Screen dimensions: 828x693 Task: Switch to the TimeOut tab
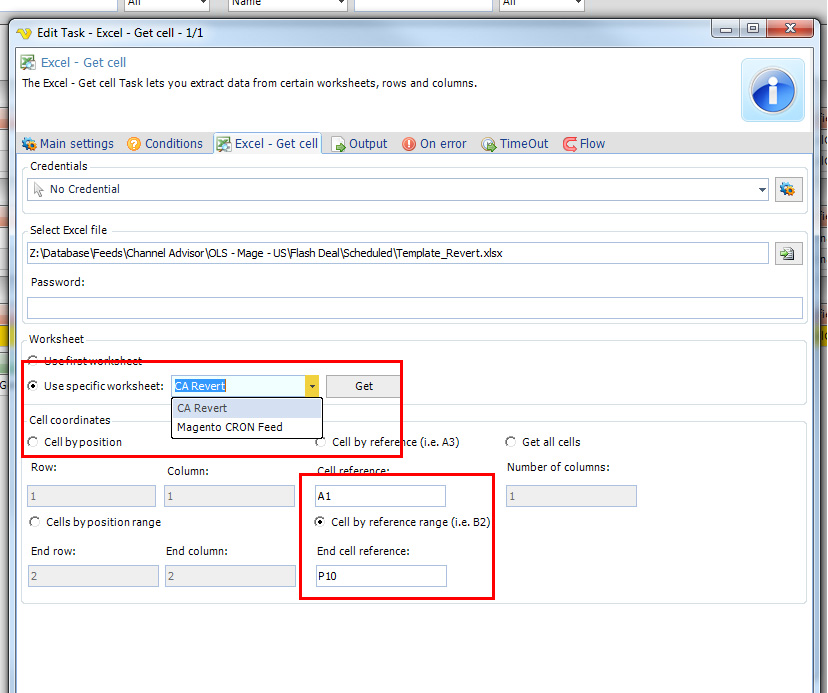(x=515, y=144)
